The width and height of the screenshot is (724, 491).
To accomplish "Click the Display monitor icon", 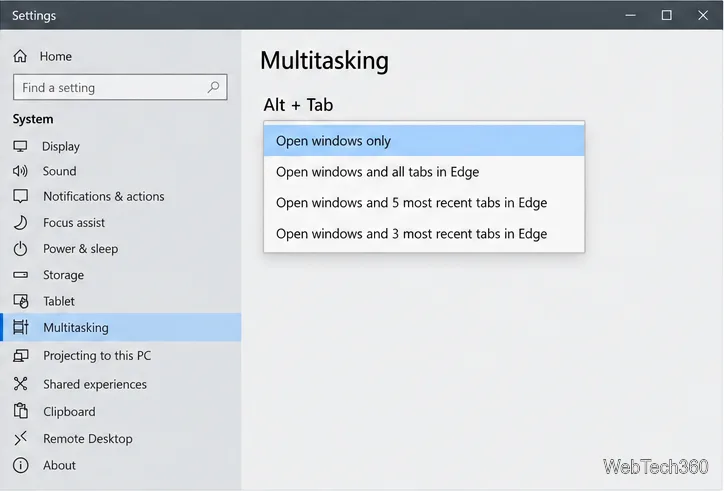I will point(20,146).
